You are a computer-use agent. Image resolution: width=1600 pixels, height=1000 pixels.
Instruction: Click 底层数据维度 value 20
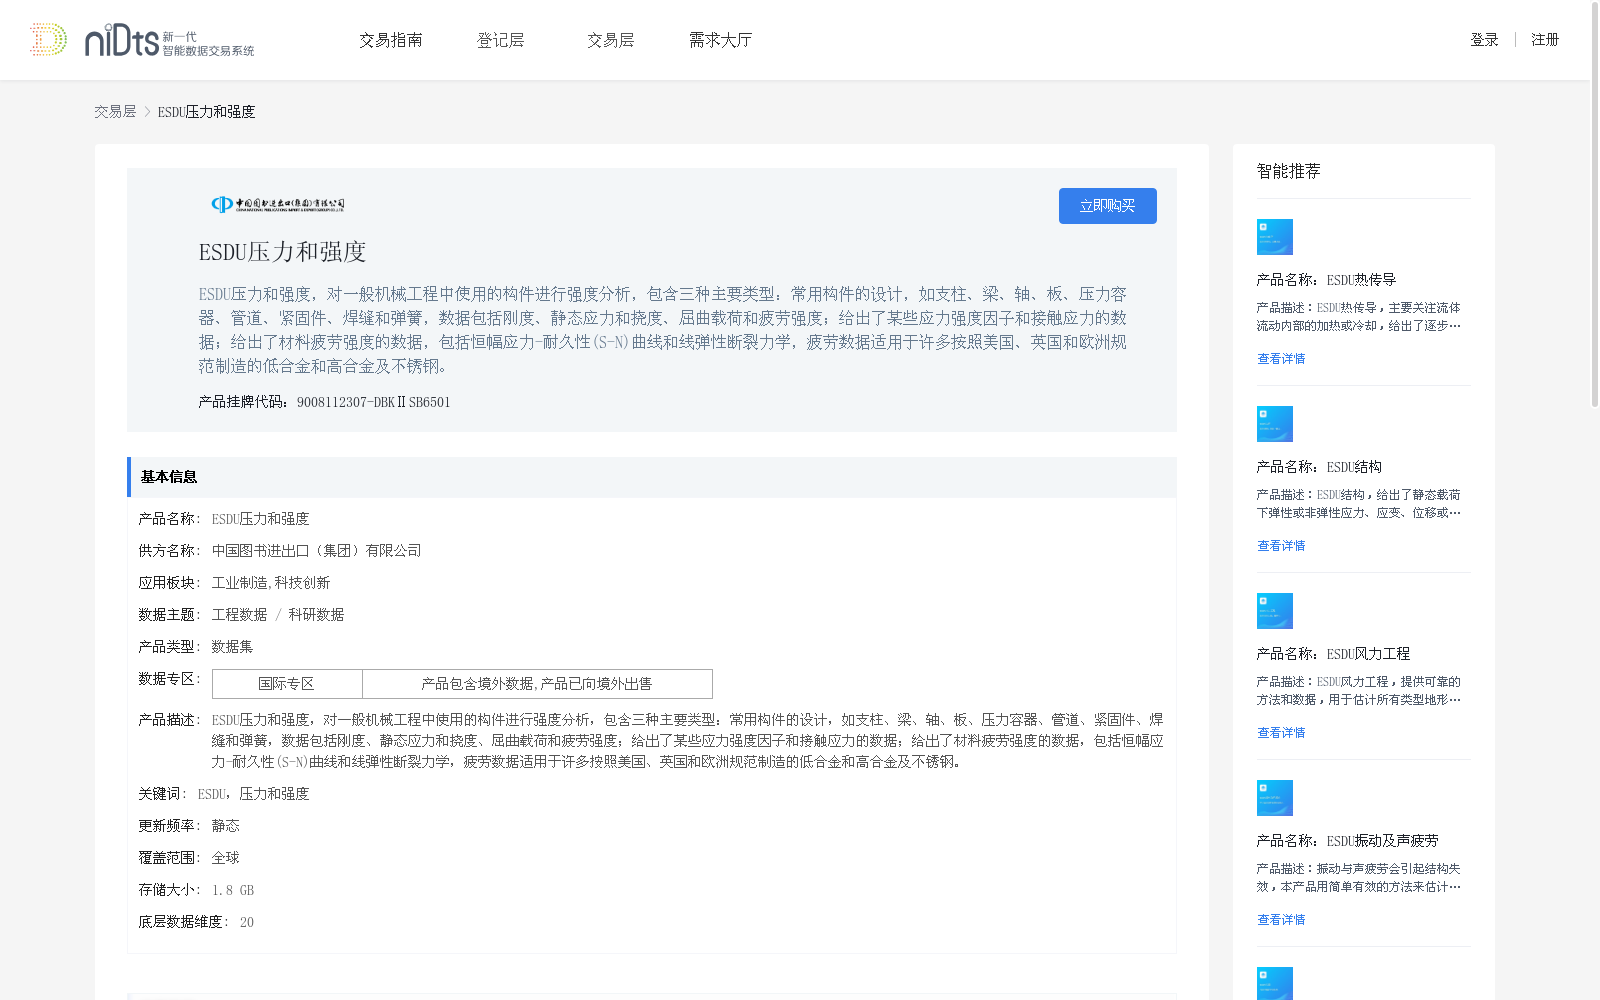(246, 922)
